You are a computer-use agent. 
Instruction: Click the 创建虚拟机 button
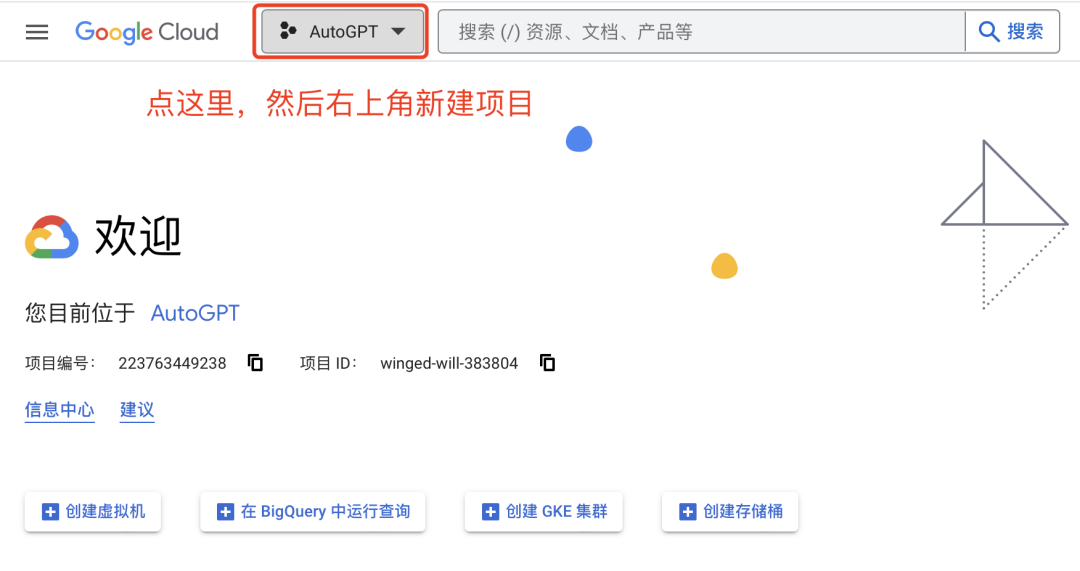93,512
